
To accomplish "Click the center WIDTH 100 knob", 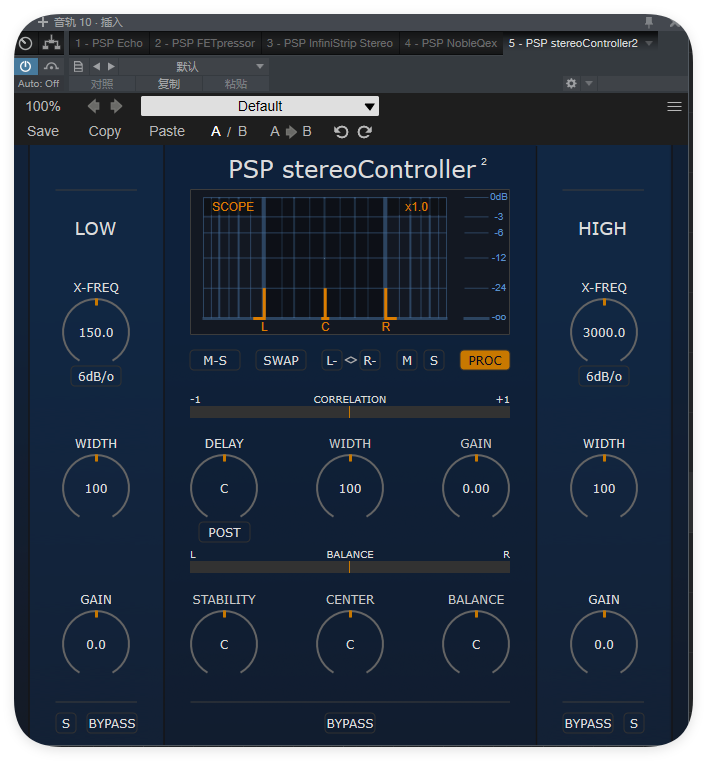I will click(350, 488).
